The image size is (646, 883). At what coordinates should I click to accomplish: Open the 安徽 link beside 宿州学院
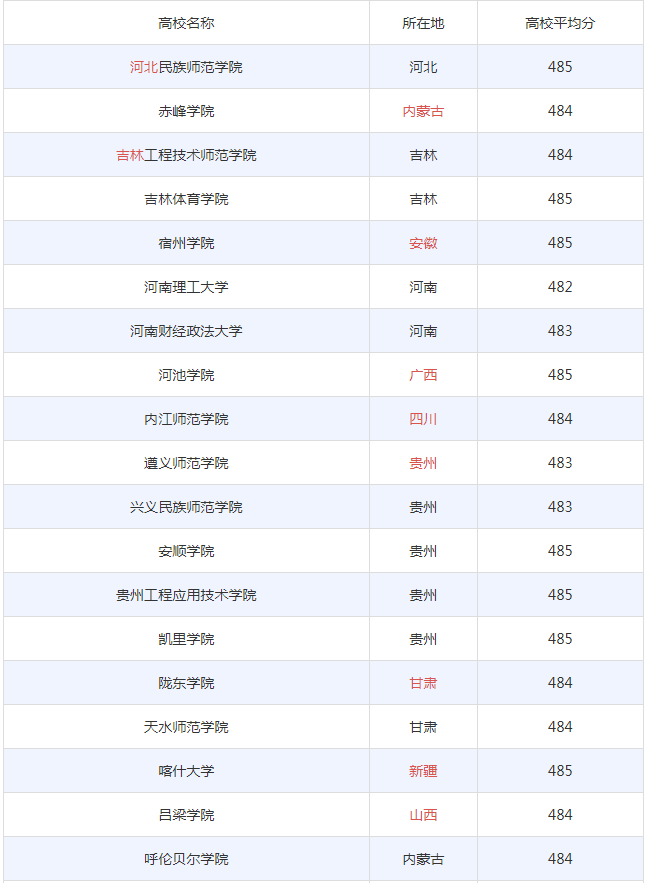pyautogui.click(x=423, y=243)
